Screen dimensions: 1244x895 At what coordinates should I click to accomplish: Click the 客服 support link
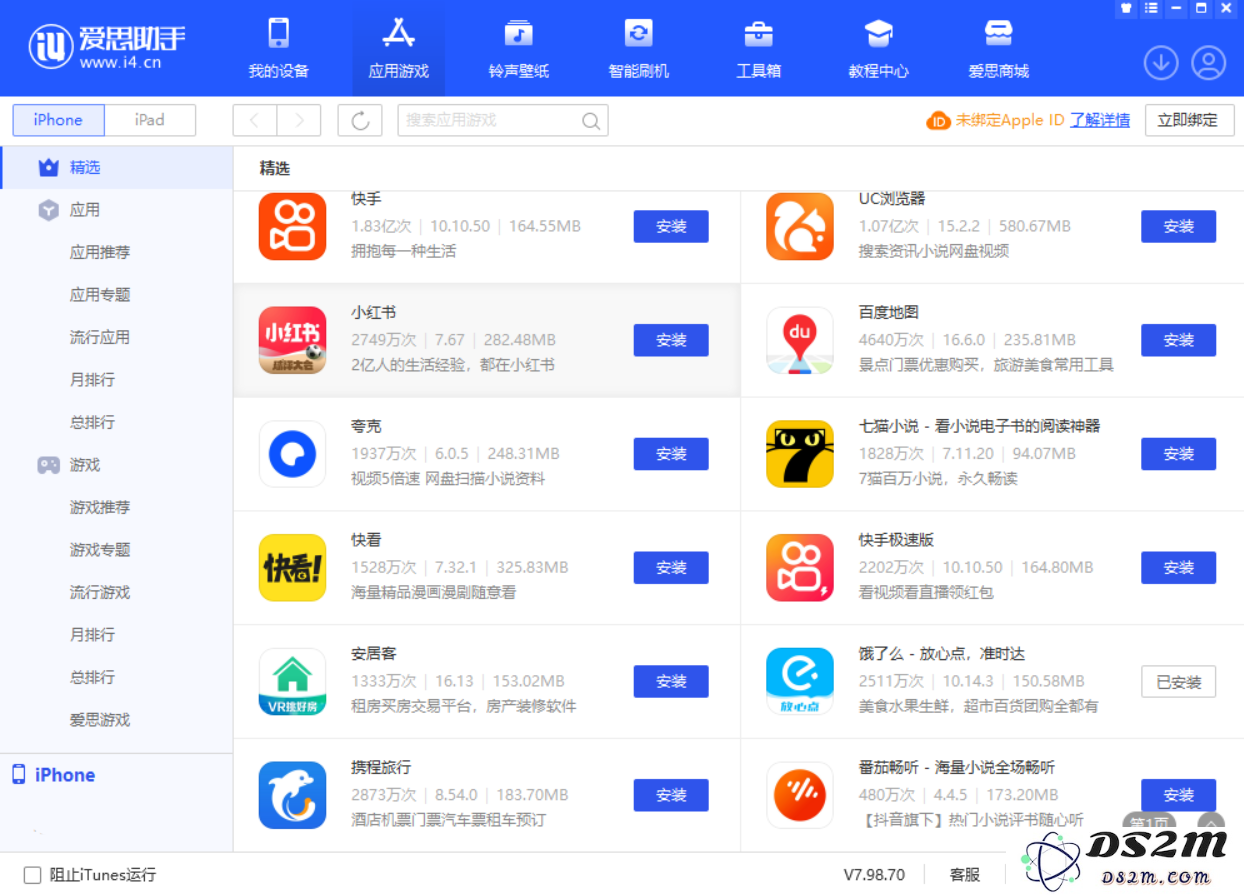coord(965,875)
